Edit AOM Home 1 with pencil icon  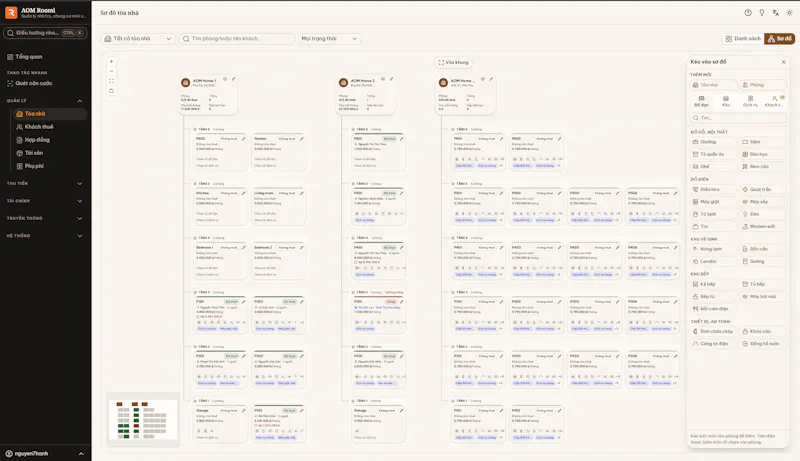click(234, 79)
